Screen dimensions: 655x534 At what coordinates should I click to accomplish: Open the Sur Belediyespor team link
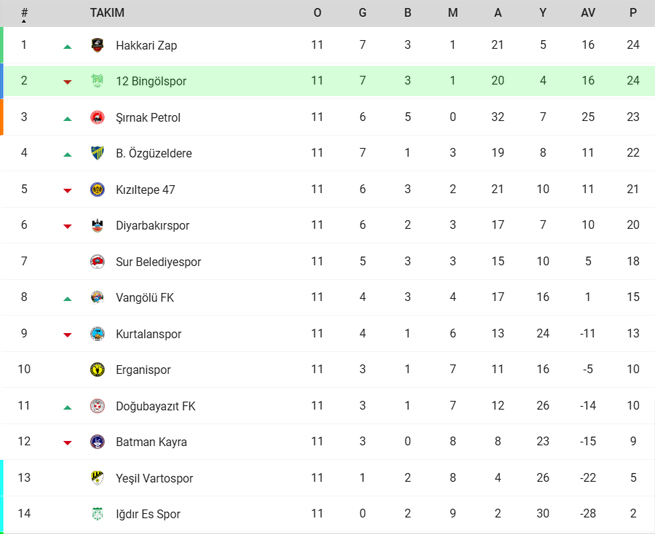(158, 262)
